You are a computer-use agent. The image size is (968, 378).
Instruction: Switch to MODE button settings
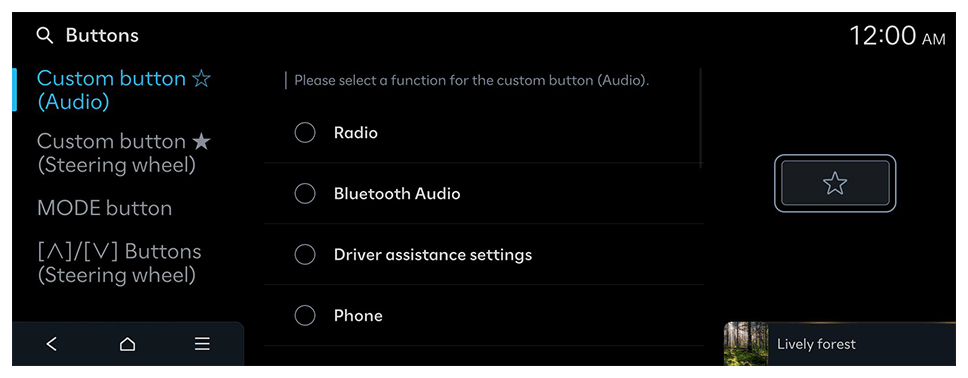[x=104, y=208]
